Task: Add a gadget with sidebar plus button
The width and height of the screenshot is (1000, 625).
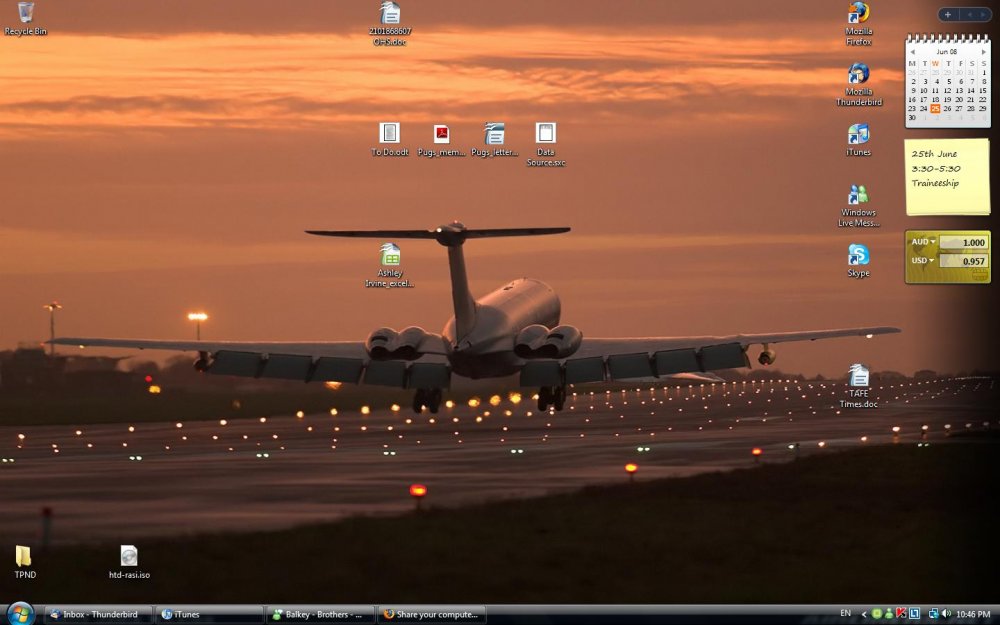Action: pyautogui.click(x=947, y=14)
